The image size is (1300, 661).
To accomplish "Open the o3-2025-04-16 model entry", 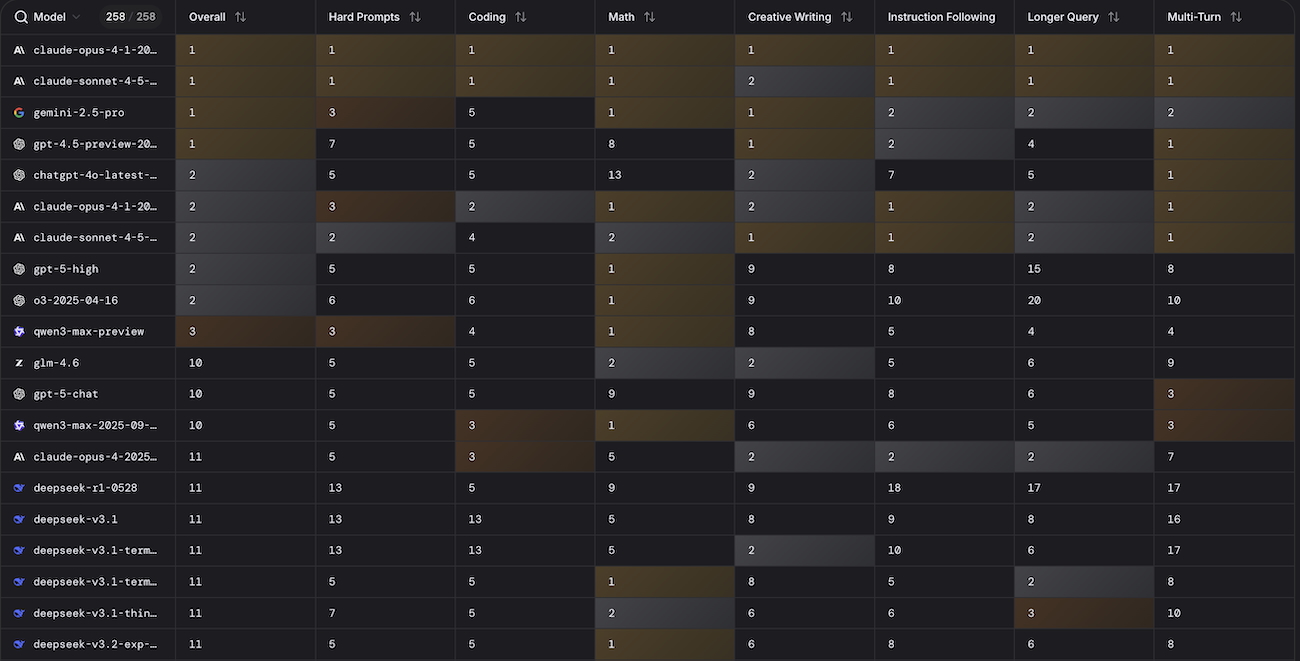I will [x=76, y=301].
